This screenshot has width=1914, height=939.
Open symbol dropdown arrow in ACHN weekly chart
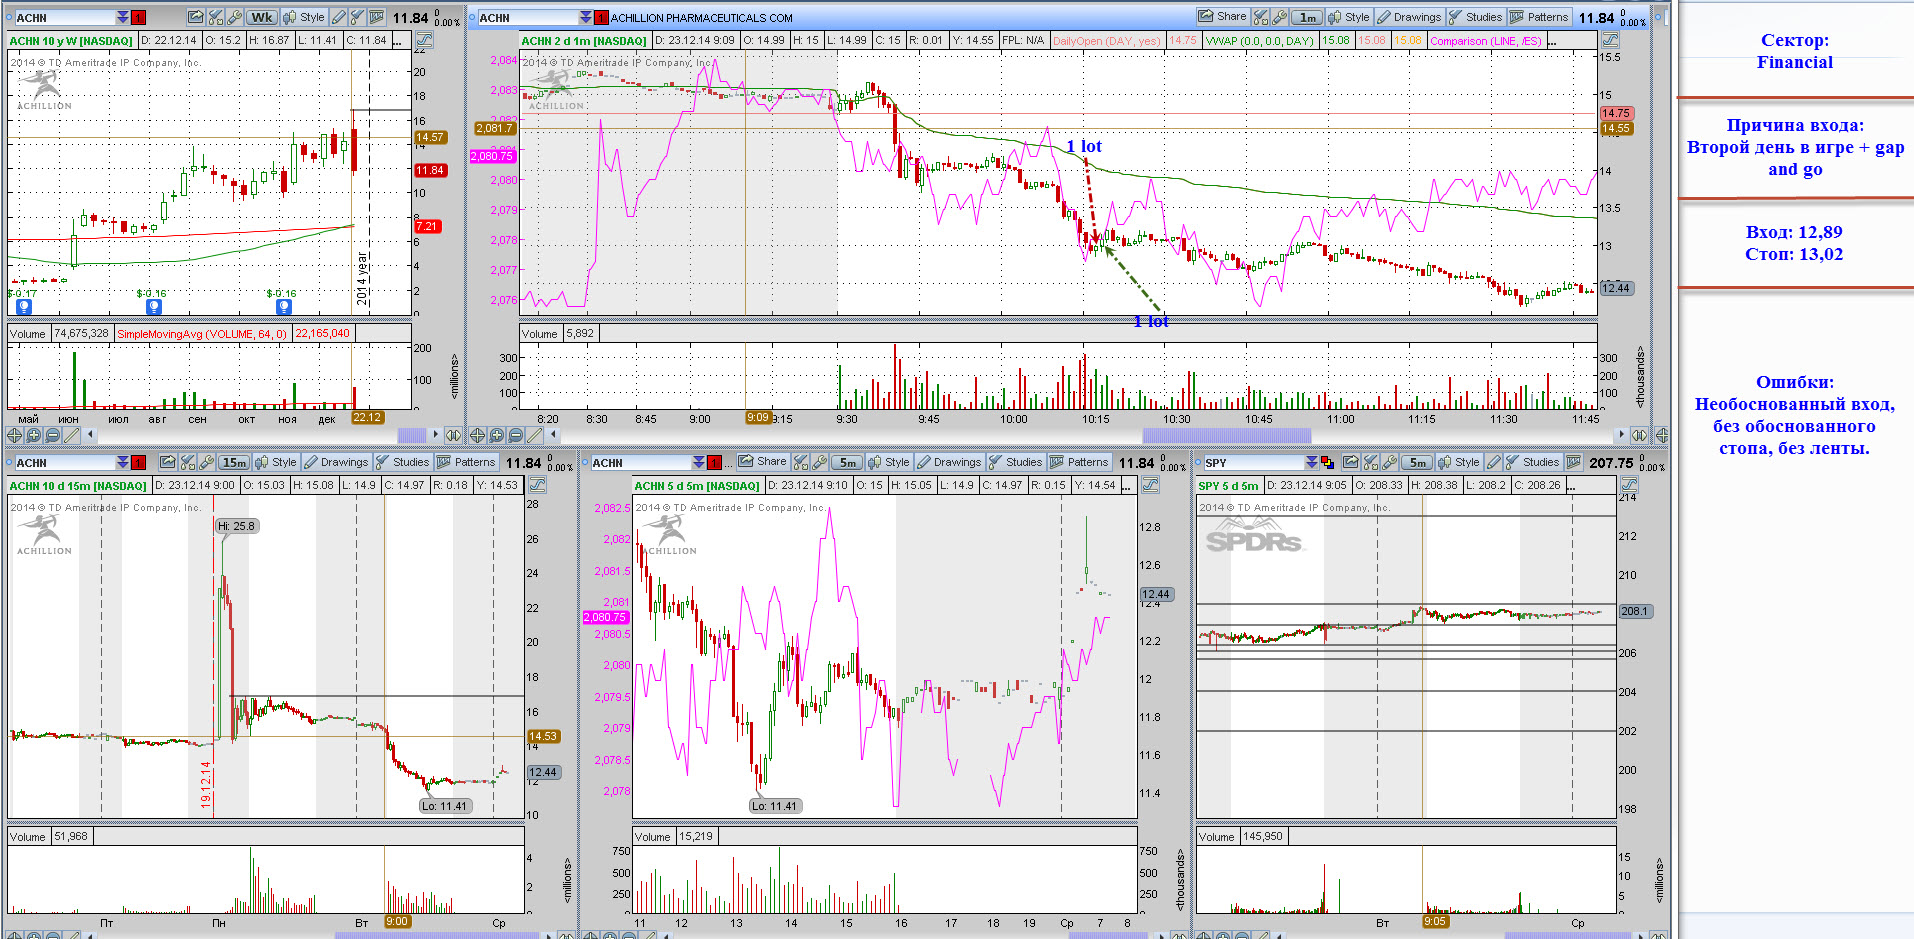122,17
